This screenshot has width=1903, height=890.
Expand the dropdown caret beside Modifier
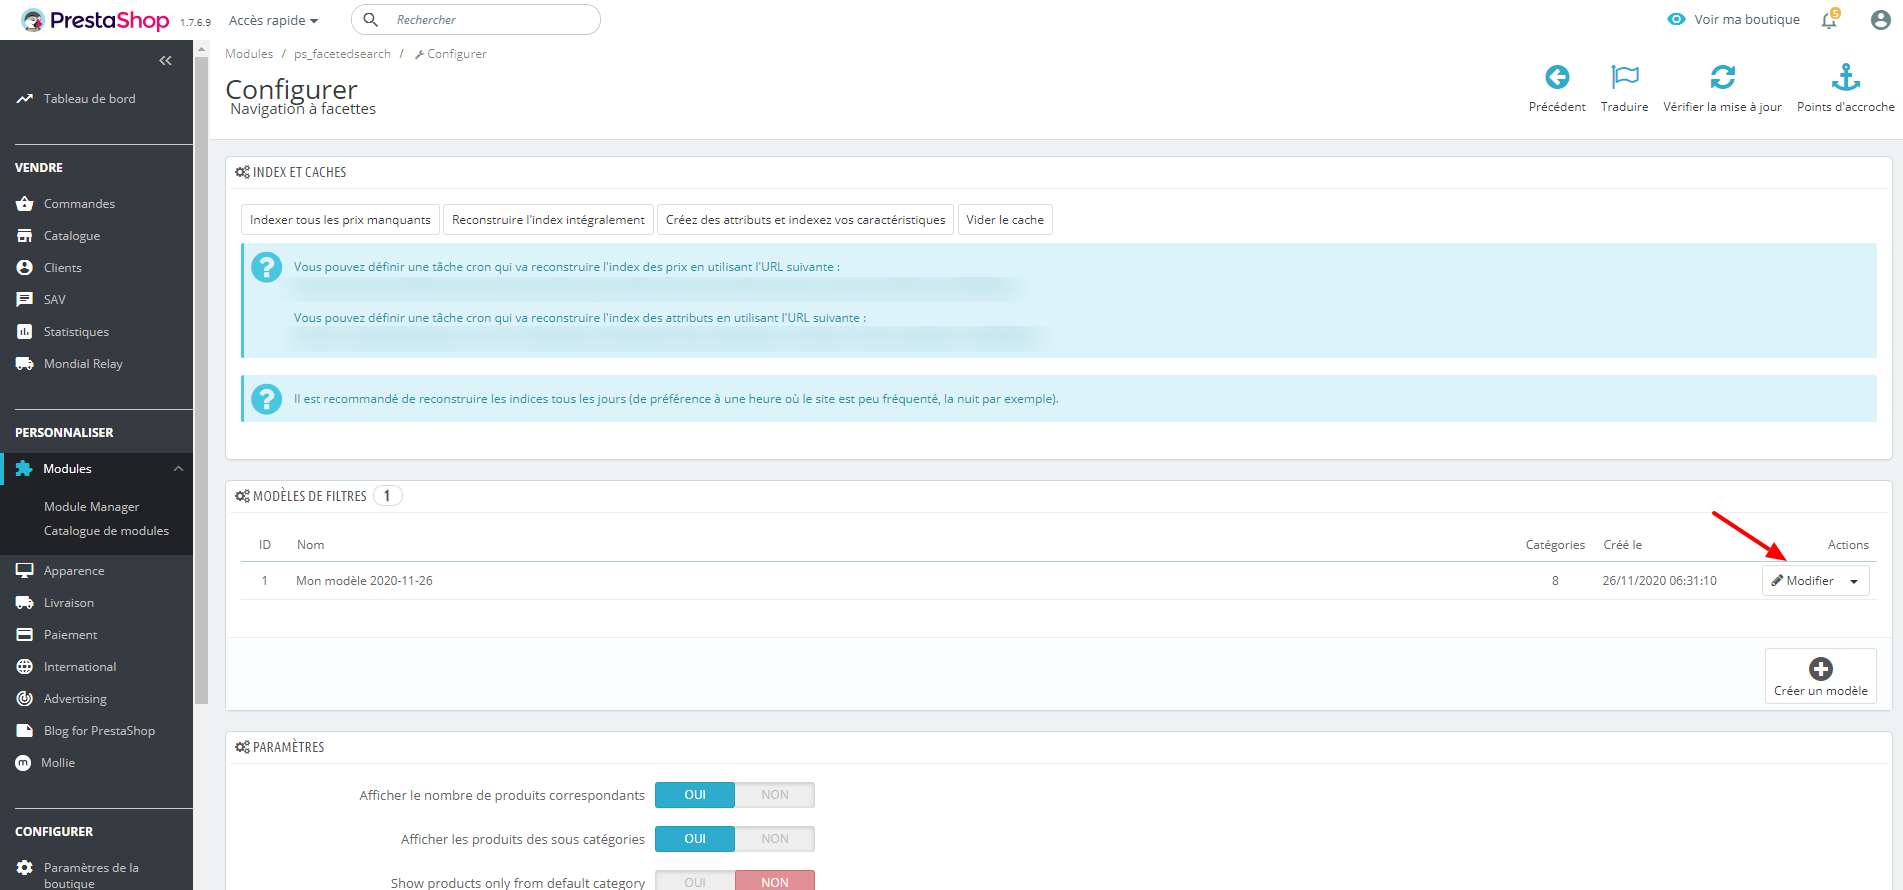[1854, 581]
